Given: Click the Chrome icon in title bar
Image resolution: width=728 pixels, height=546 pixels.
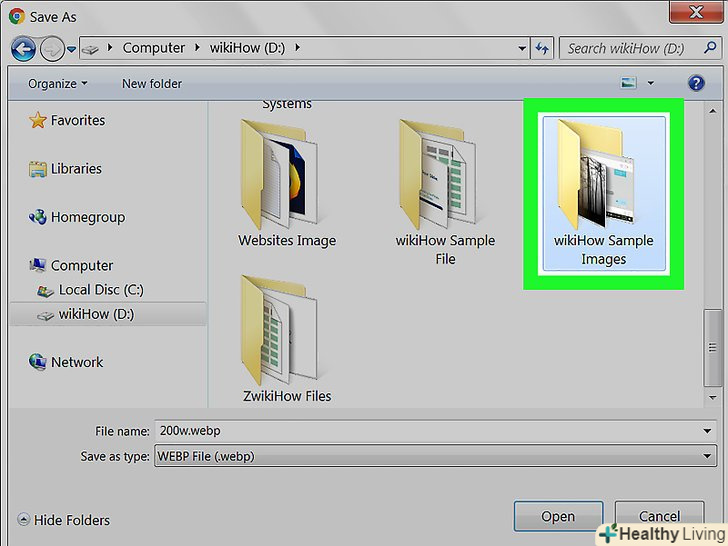Looking at the screenshot, I should [x=17, y=17].
